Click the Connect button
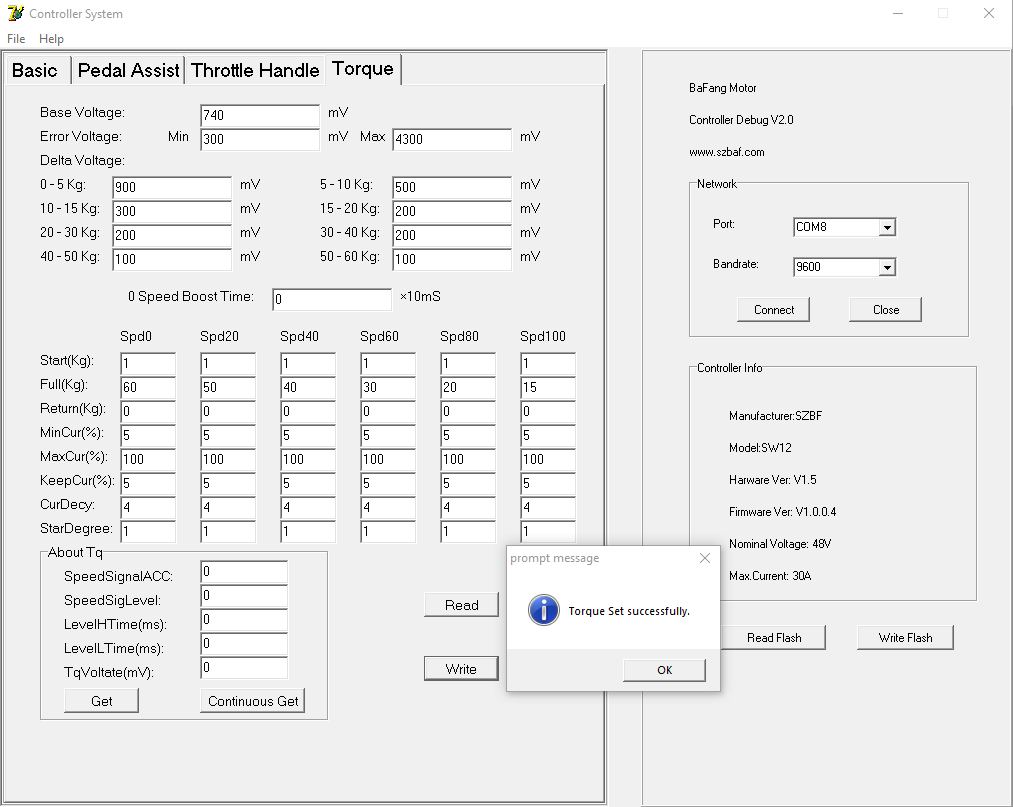Screen dimensions: 1013x807 [773, 309]
